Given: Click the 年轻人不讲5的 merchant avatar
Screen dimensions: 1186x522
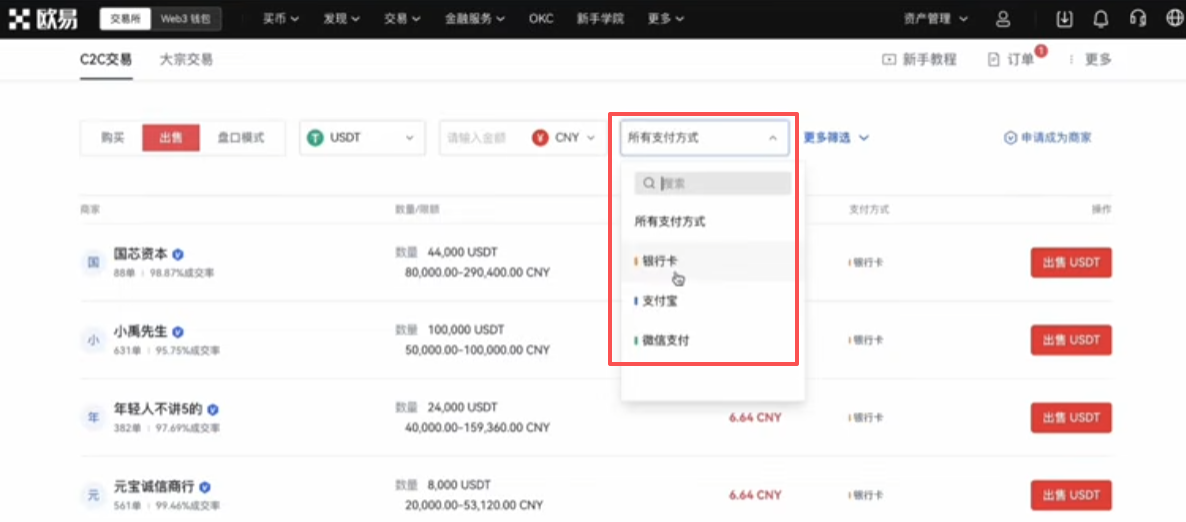Looking at the screenshot, I should [93, 417].
